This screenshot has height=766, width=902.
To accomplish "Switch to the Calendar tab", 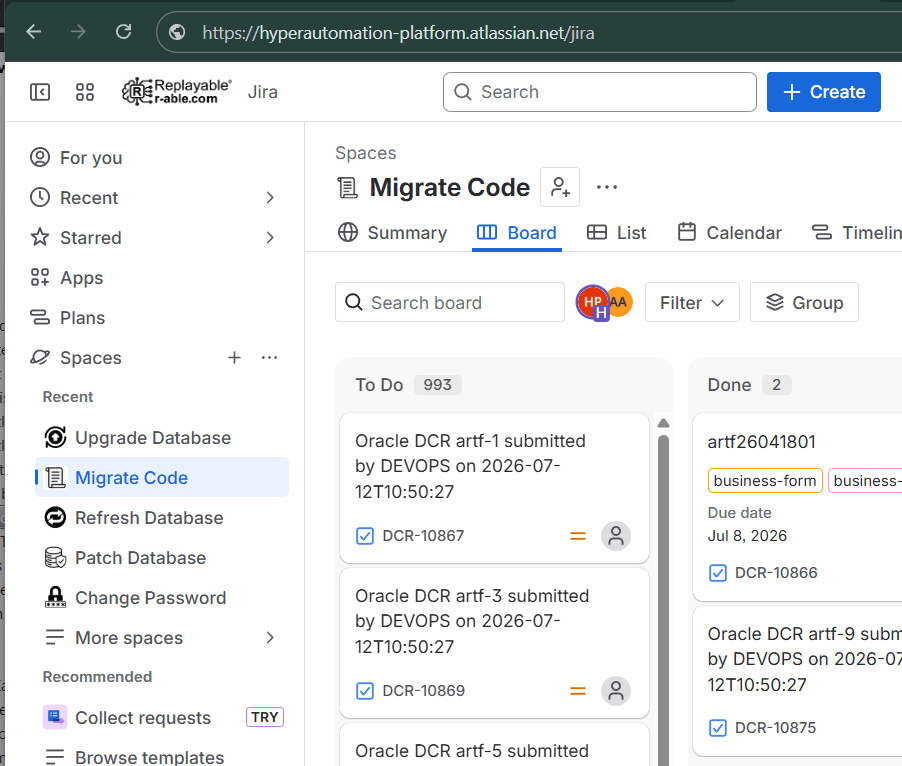I will pos(729,232).
